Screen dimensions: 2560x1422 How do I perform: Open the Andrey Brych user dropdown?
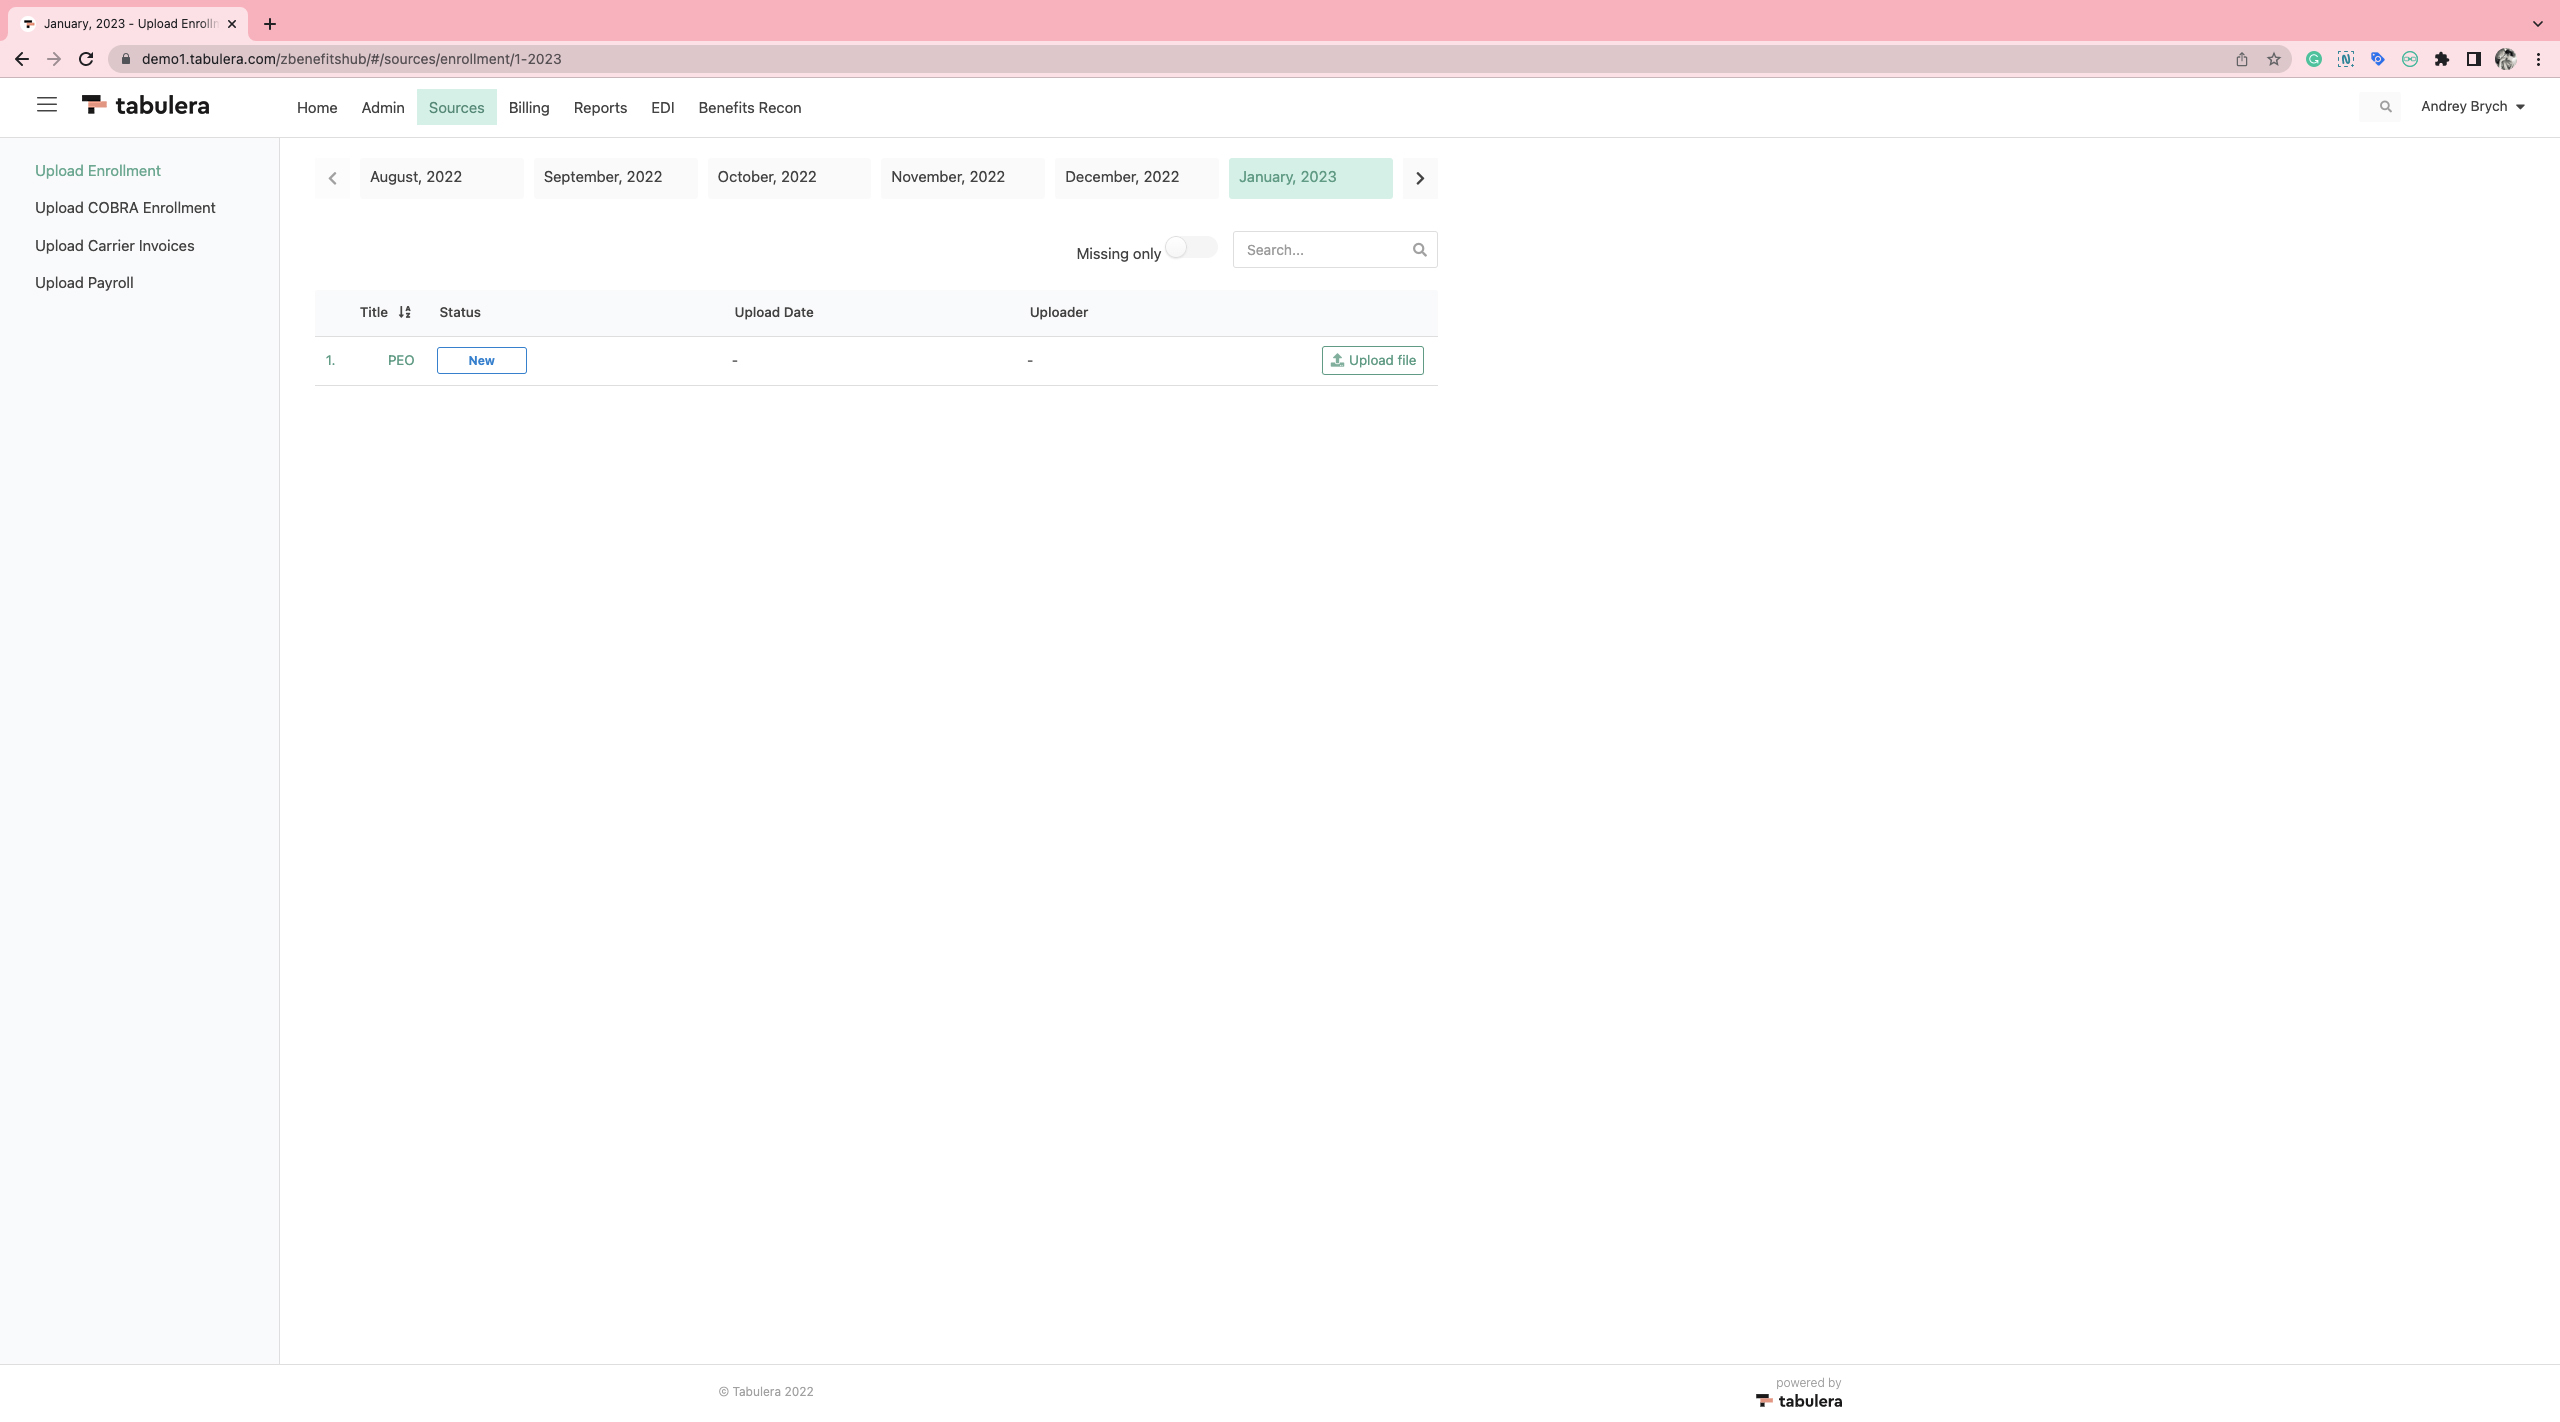click(2472, 107)
